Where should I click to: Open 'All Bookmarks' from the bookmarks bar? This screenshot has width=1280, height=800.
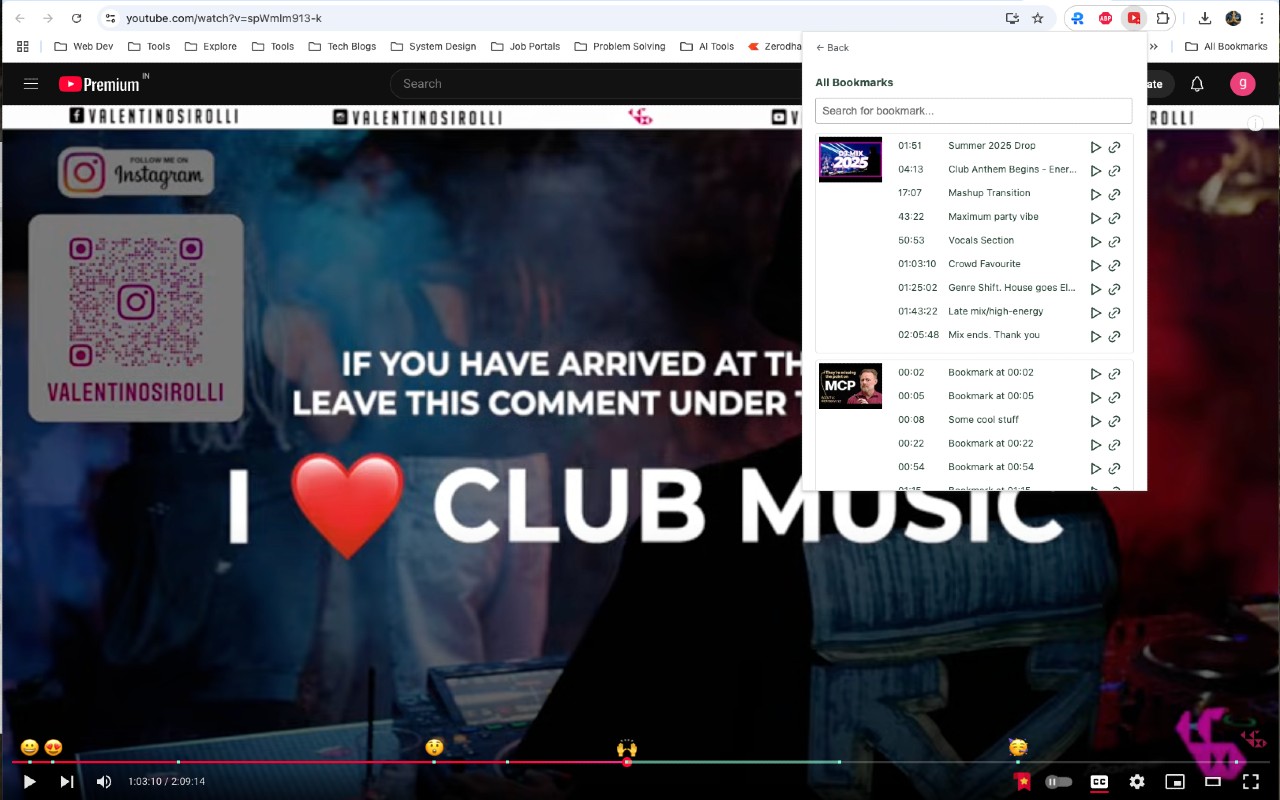click(x=1227, y=46)
